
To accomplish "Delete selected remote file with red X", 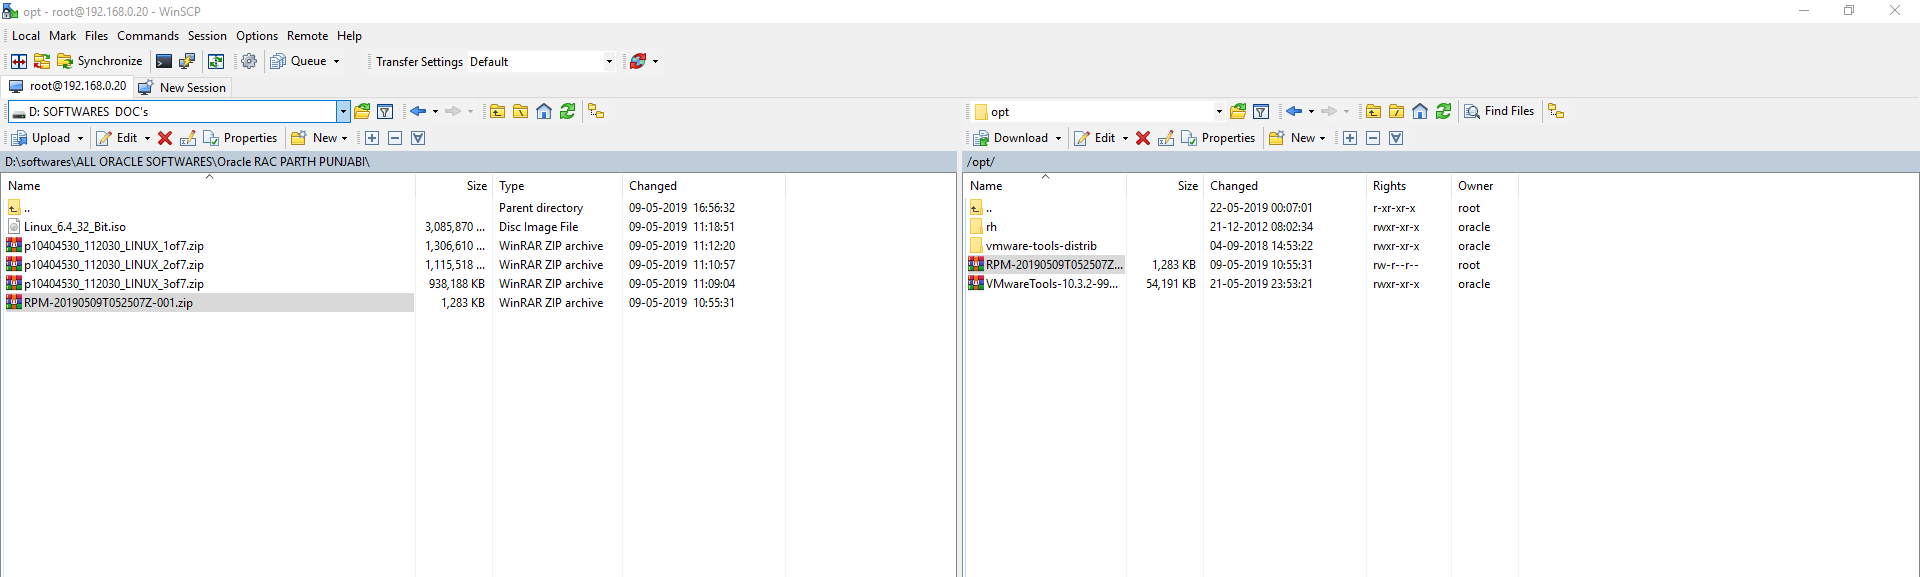I will (x=1143, y=138).
